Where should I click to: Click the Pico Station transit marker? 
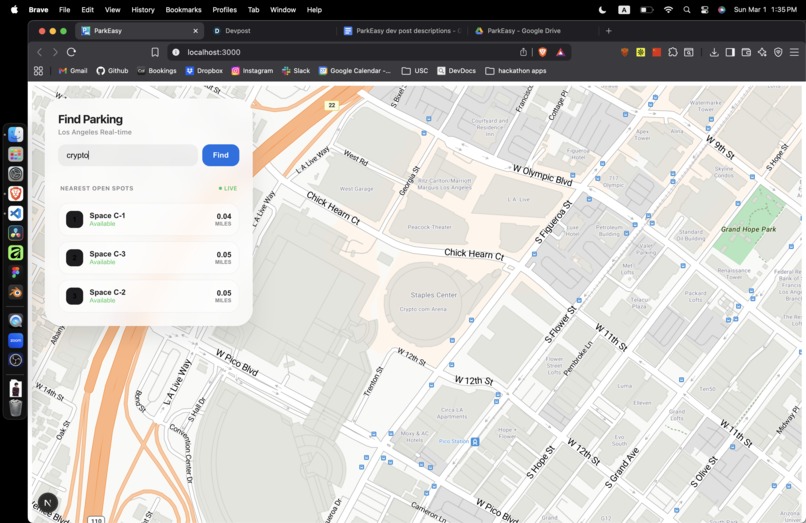[x=475, y=442]
